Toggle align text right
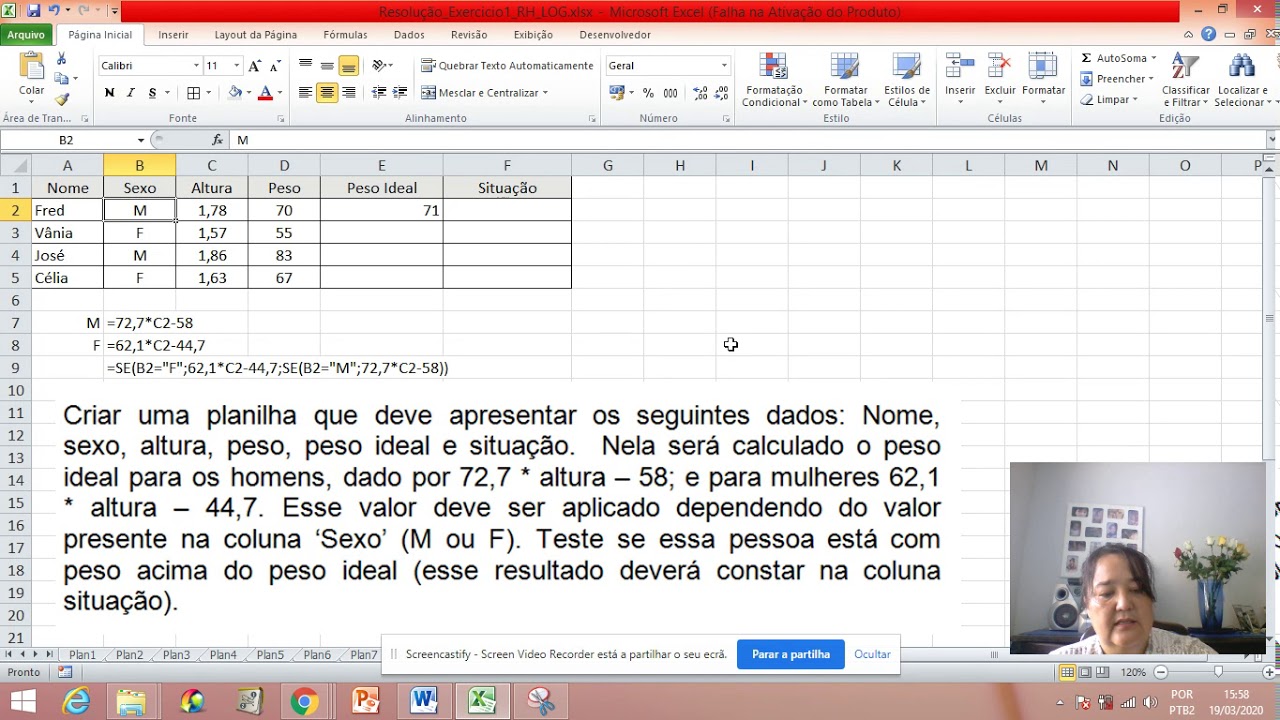The height and width of the screenshot is (720, 1280). pyautogui.click(x=348, y=93)
